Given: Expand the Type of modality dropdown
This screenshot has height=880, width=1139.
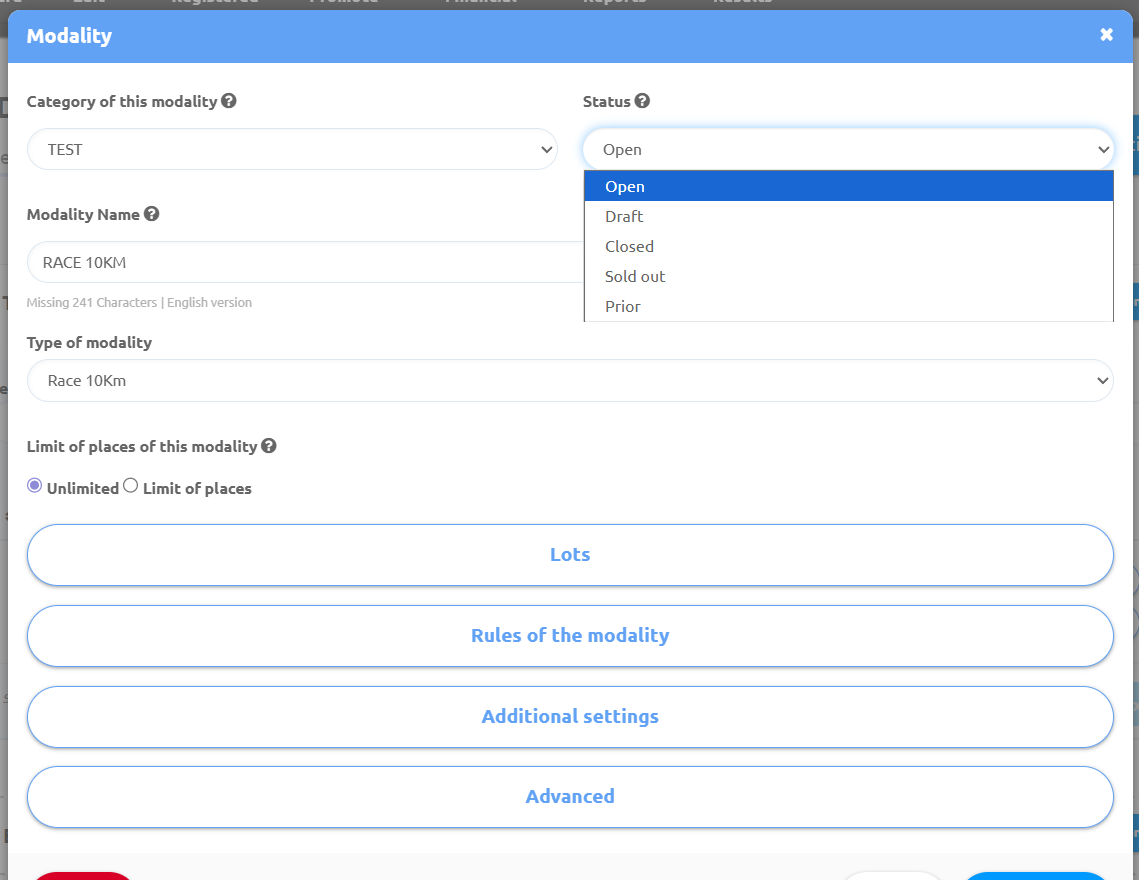Looking at the screenshot, I should pos(569,381).
